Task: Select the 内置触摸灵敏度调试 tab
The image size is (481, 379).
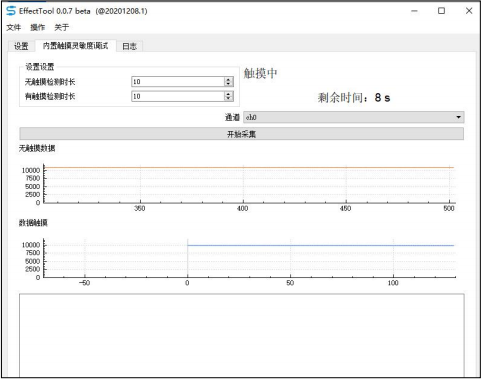Action: [x=76, y=46]
